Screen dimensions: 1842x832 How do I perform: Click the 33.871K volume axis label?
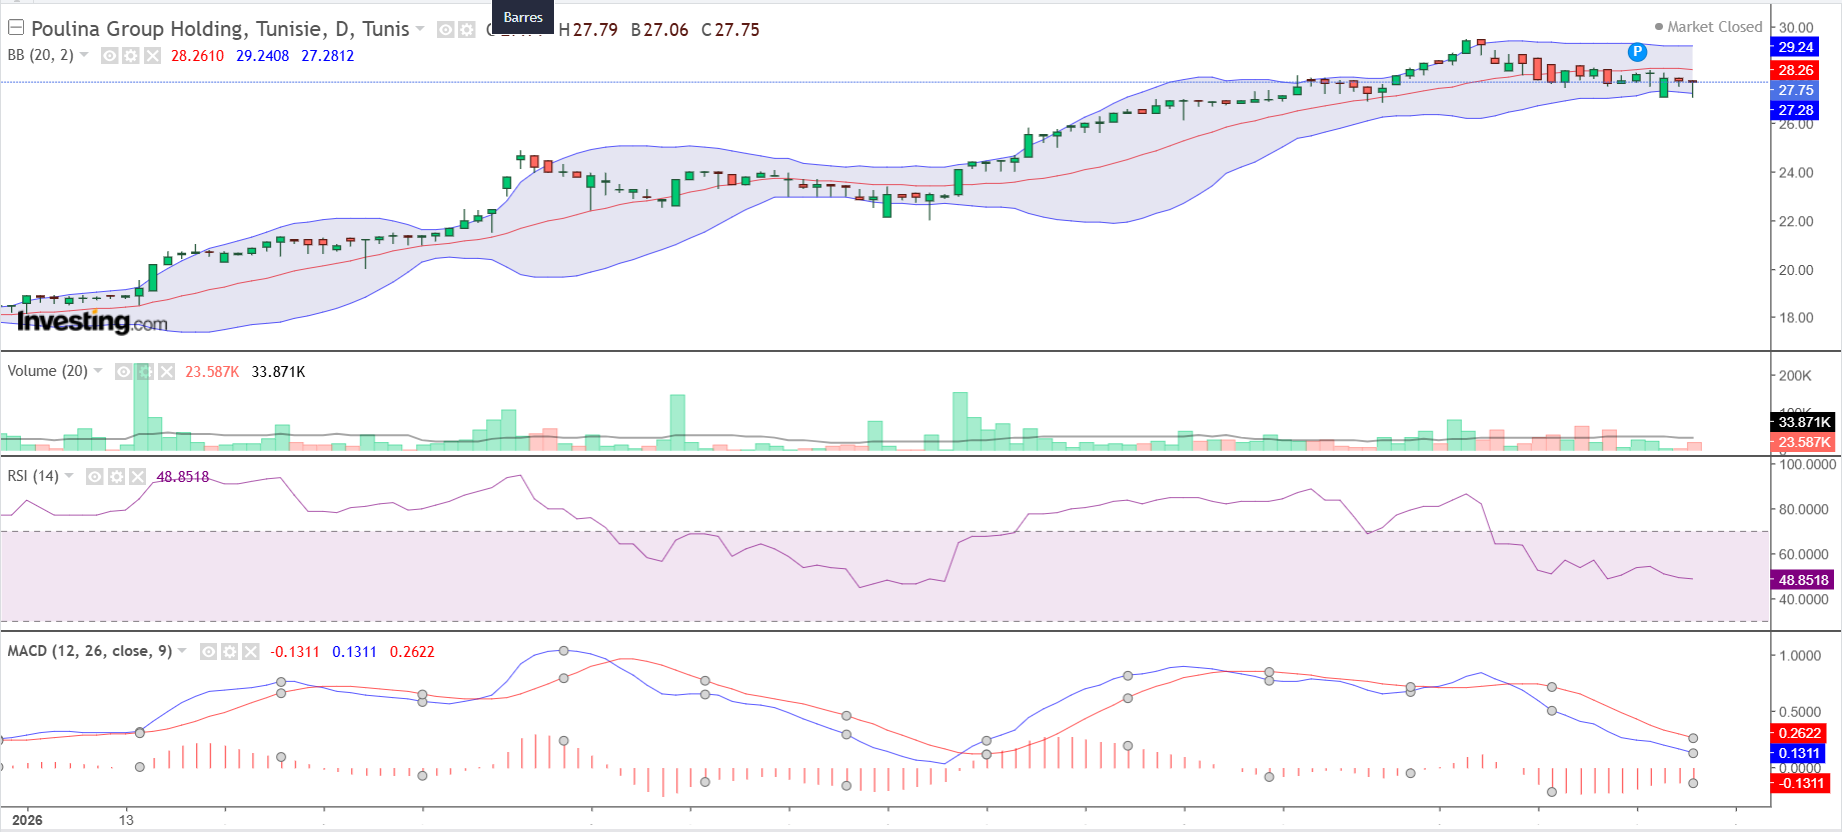(x=1804, y=422)
